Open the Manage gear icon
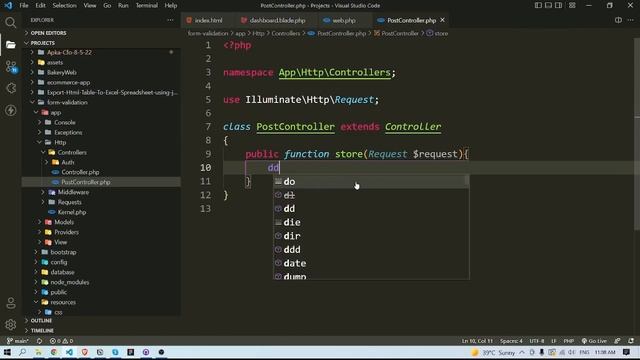 coord(11,325)
